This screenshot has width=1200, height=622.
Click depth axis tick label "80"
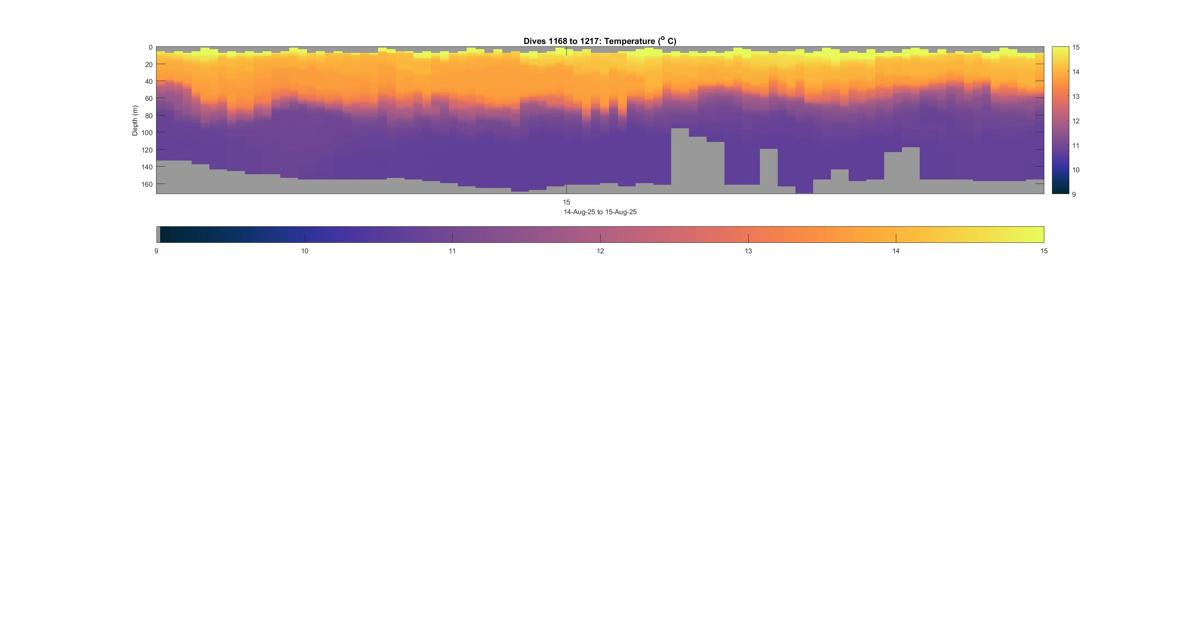tap(148, 115)
